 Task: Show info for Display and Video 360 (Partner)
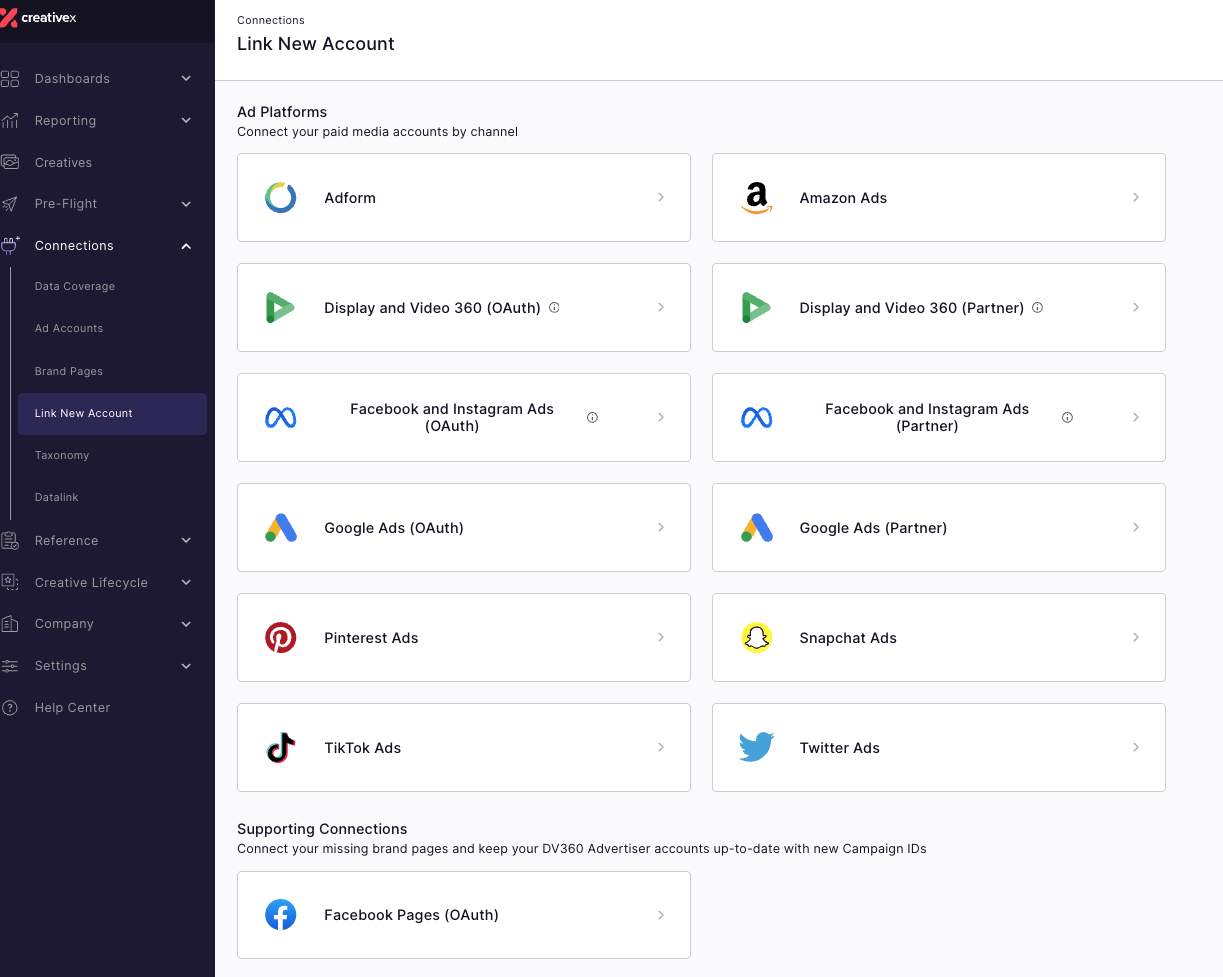point(1037,308)
